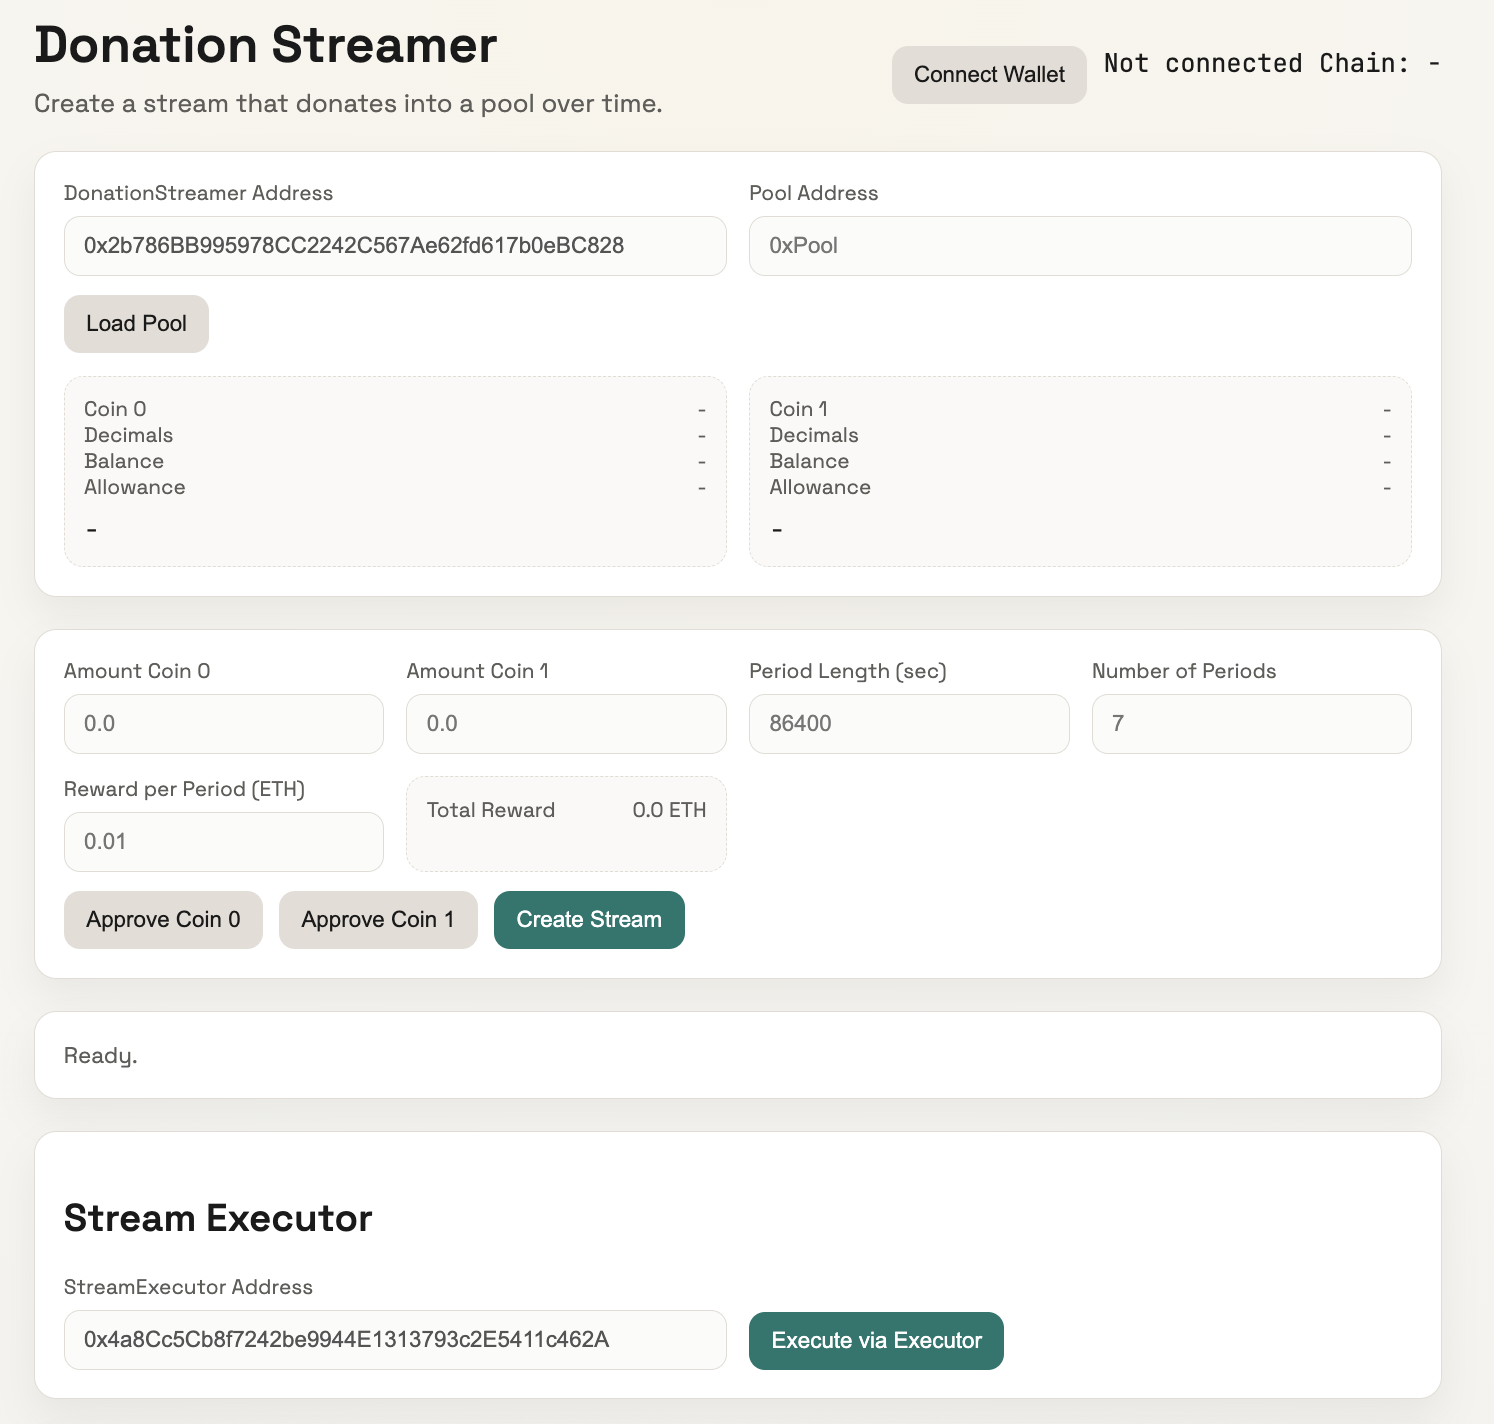Screen dimensions: 1494x1424
Task: Click the Connect Wallet button
Action: [988, 75]
